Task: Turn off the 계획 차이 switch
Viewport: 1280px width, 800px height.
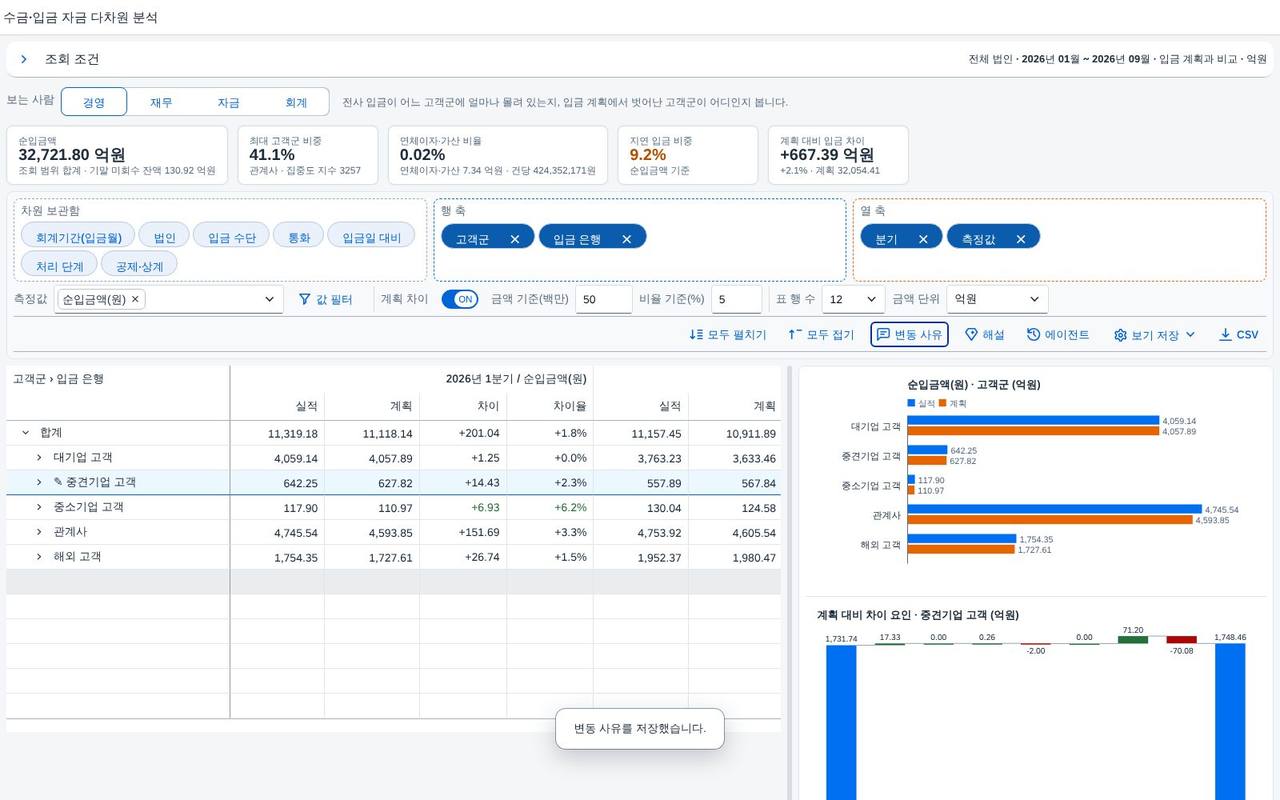Action: click(460, 299)
